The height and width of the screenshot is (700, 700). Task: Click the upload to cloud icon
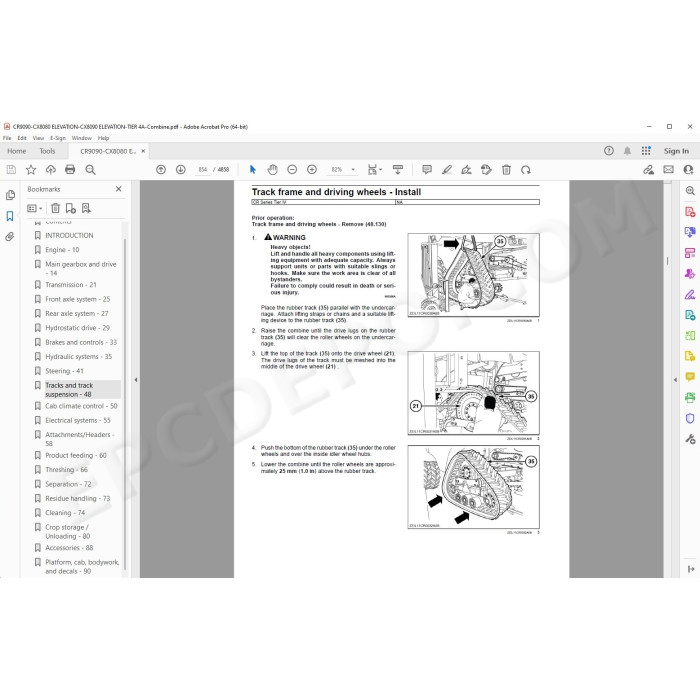(x=50, y=170)
